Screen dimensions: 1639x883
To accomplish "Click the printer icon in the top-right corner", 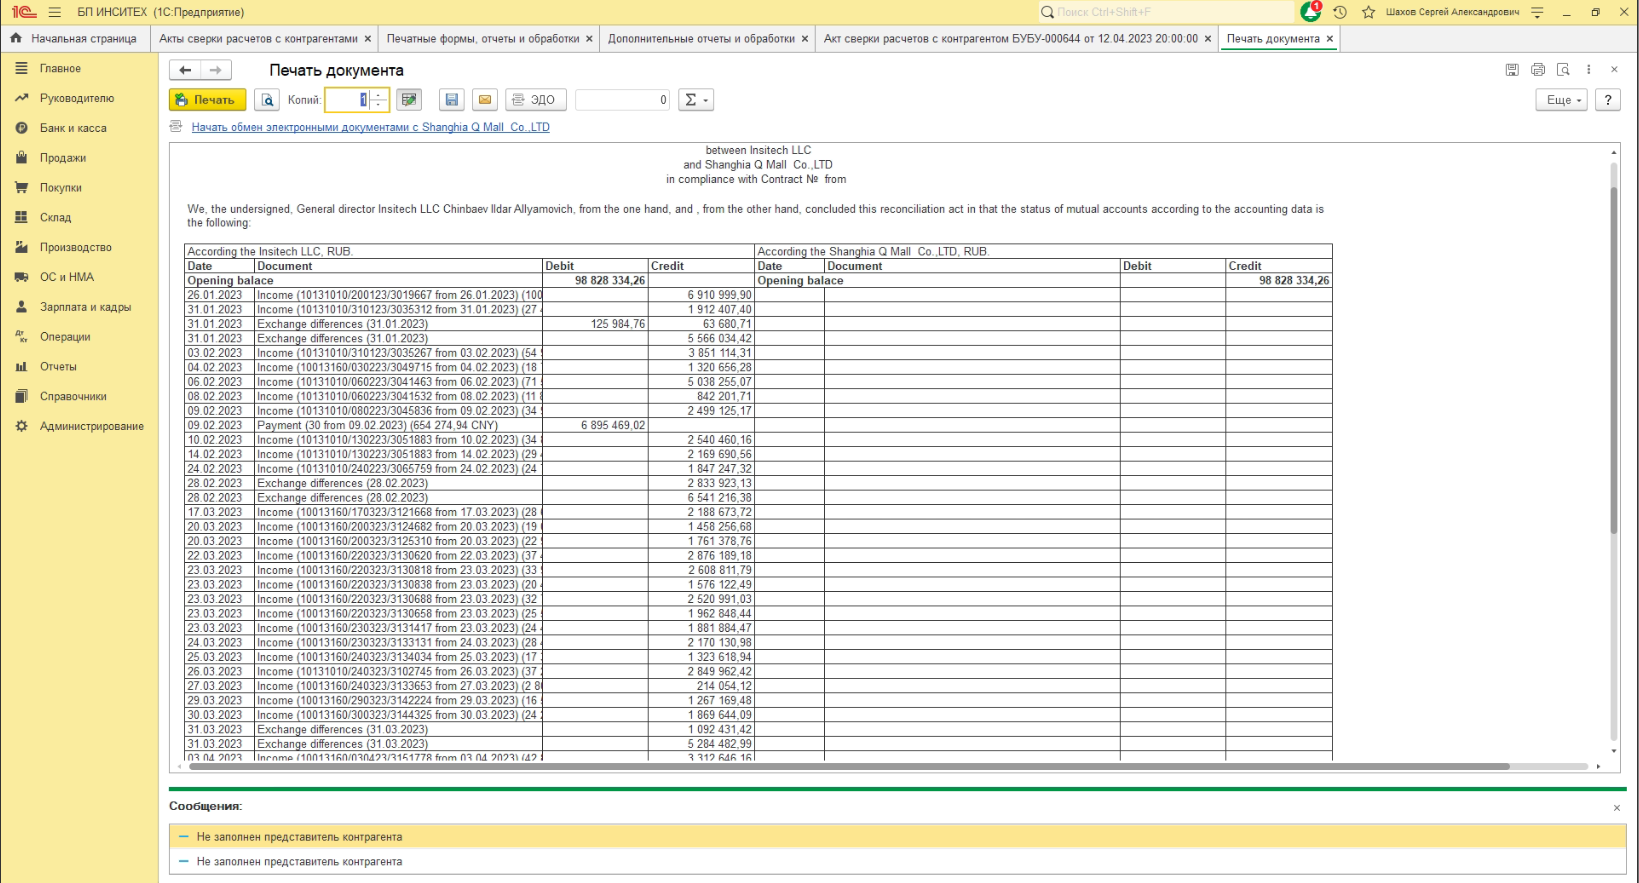I will tap(1538, 70).
